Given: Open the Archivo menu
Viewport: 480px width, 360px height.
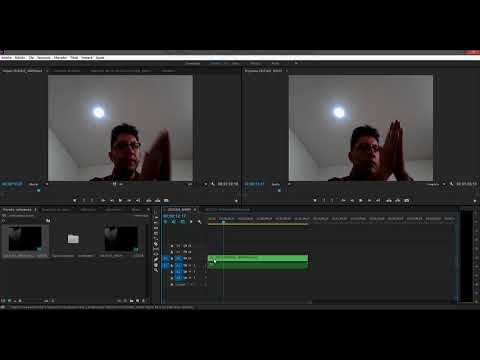Looking at the screenshot, I should 6,58.
